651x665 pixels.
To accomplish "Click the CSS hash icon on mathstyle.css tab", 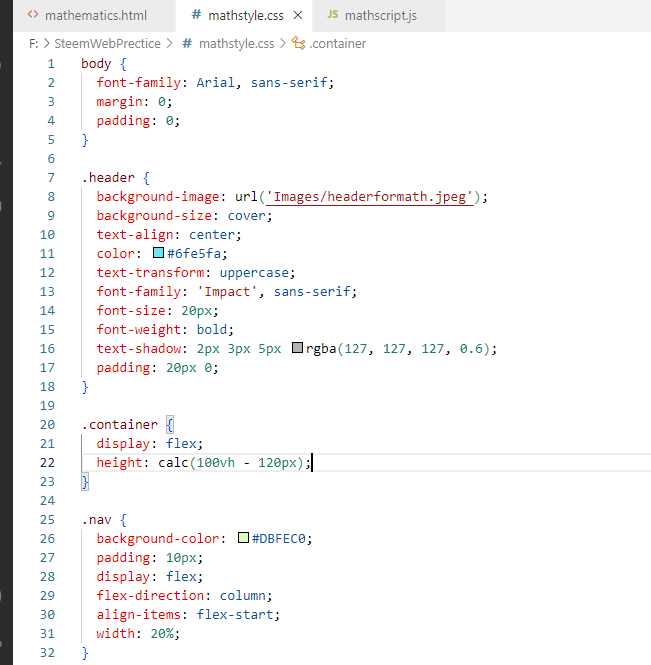I will (x=196, y=15).
